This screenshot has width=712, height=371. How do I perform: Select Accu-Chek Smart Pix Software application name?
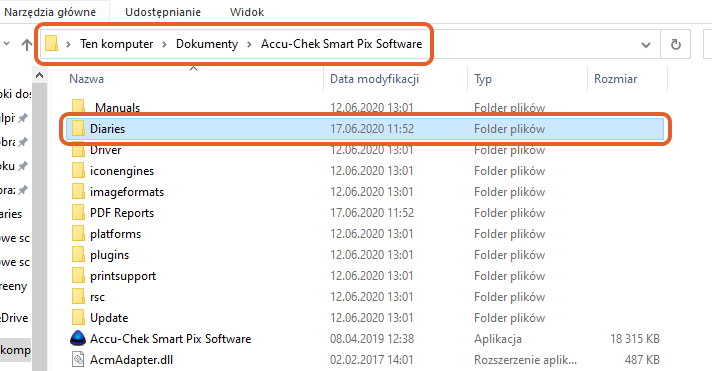(170, 338)
